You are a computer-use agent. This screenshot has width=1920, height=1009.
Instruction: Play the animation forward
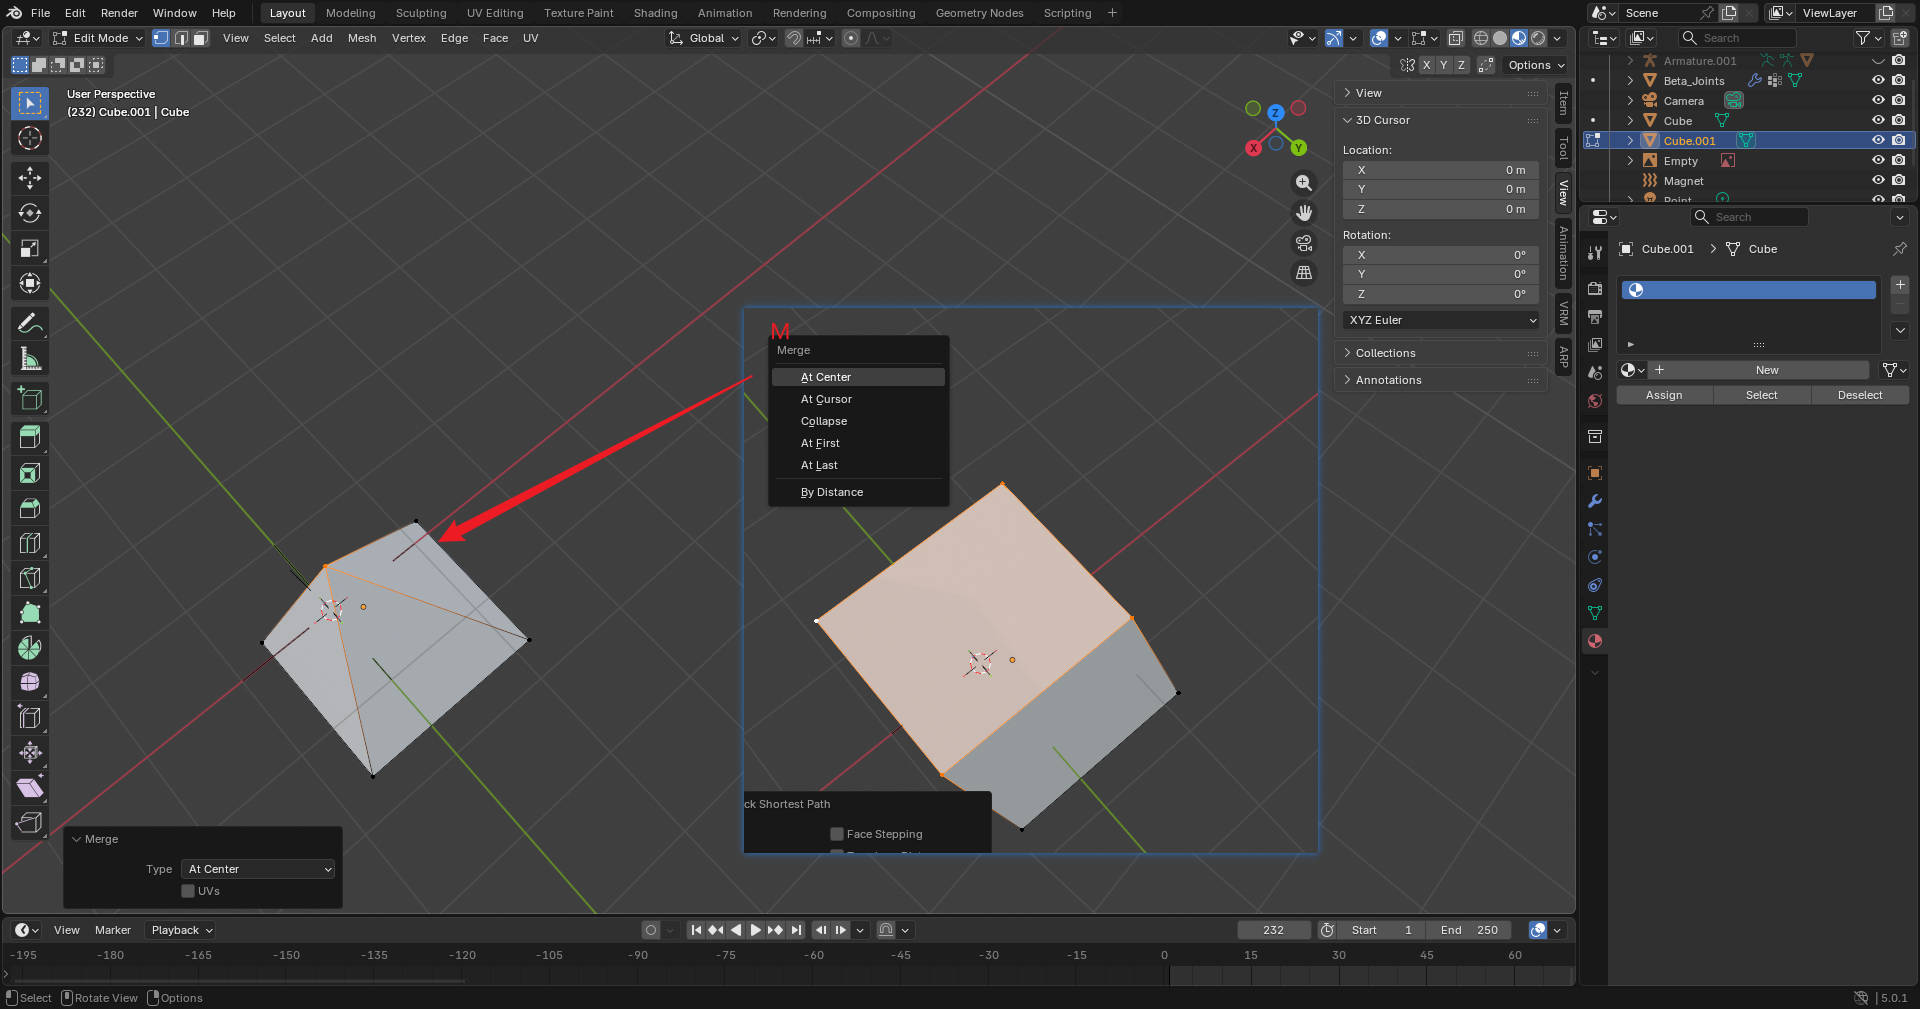pyautogui.click(x=756, y=930)
